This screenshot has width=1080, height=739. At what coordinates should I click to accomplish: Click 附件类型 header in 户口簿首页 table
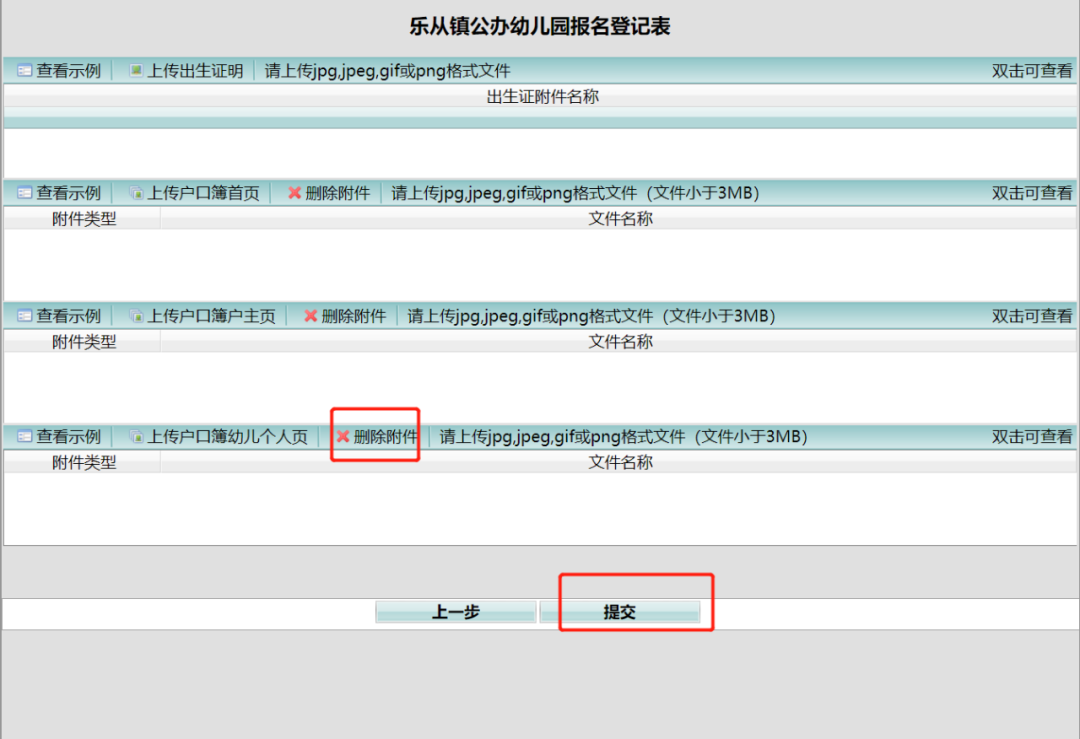[84, 219]
